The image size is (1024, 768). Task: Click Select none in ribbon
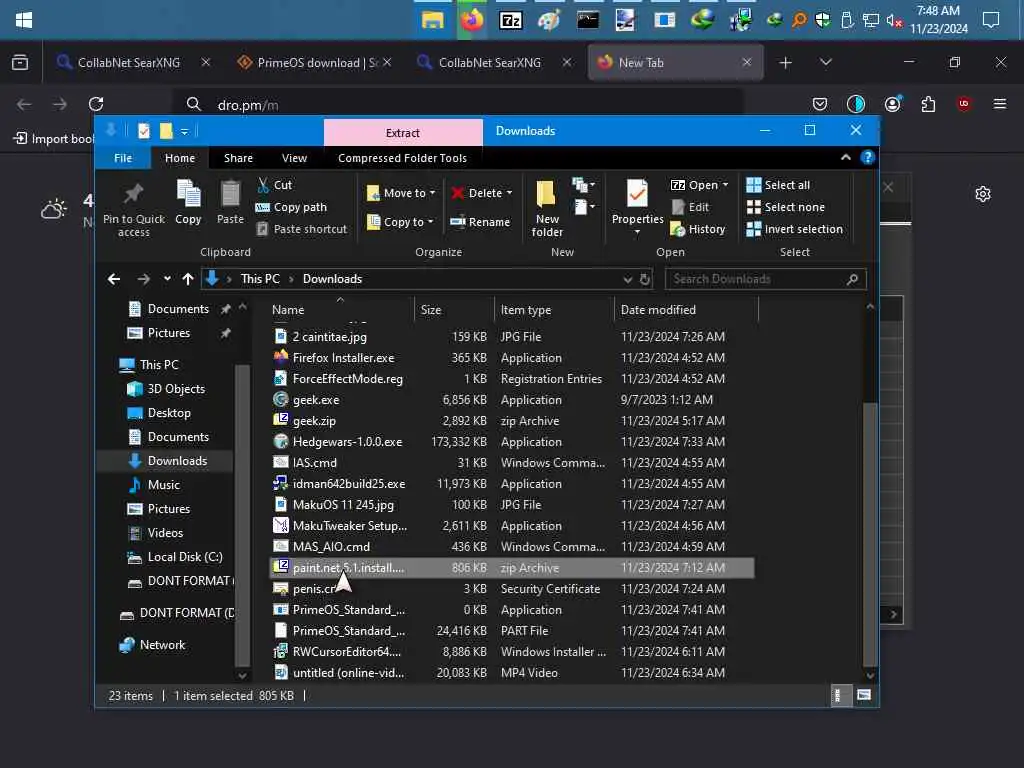786,207
